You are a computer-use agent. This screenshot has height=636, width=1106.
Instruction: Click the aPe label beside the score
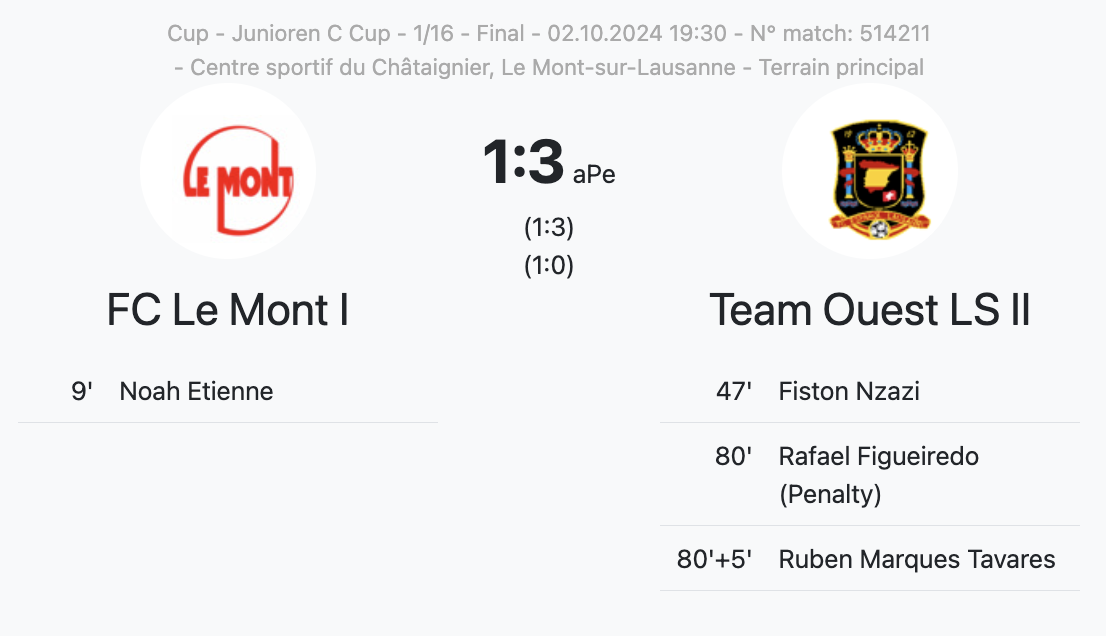[x=594, y=175]
